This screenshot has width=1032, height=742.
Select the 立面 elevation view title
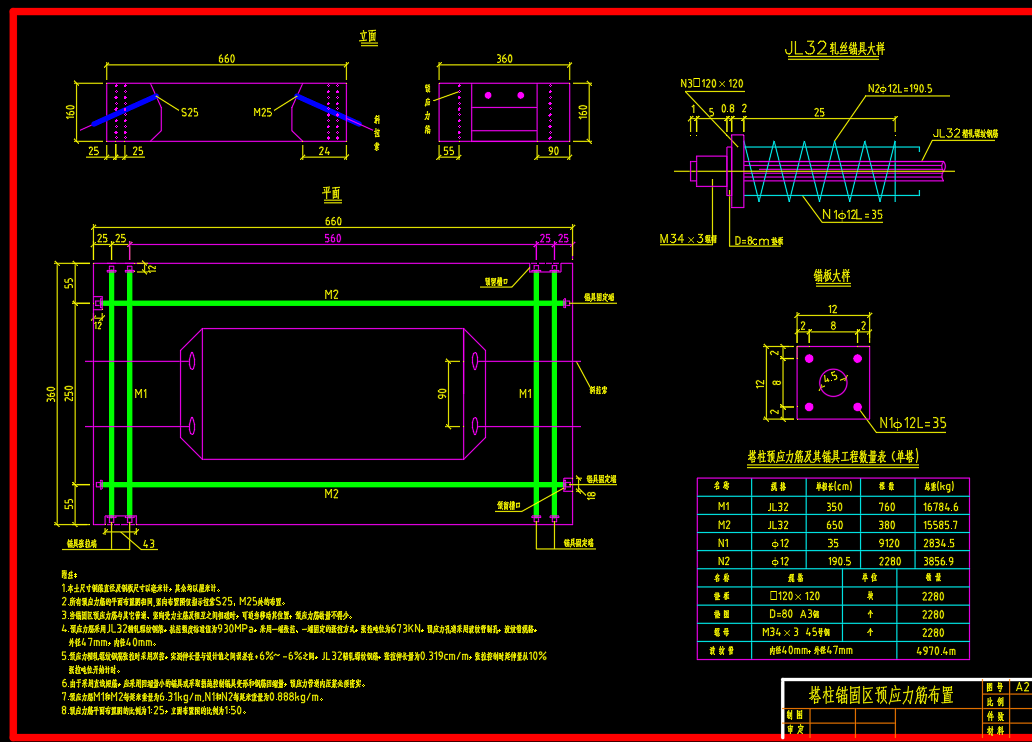(x=368, y=37)
